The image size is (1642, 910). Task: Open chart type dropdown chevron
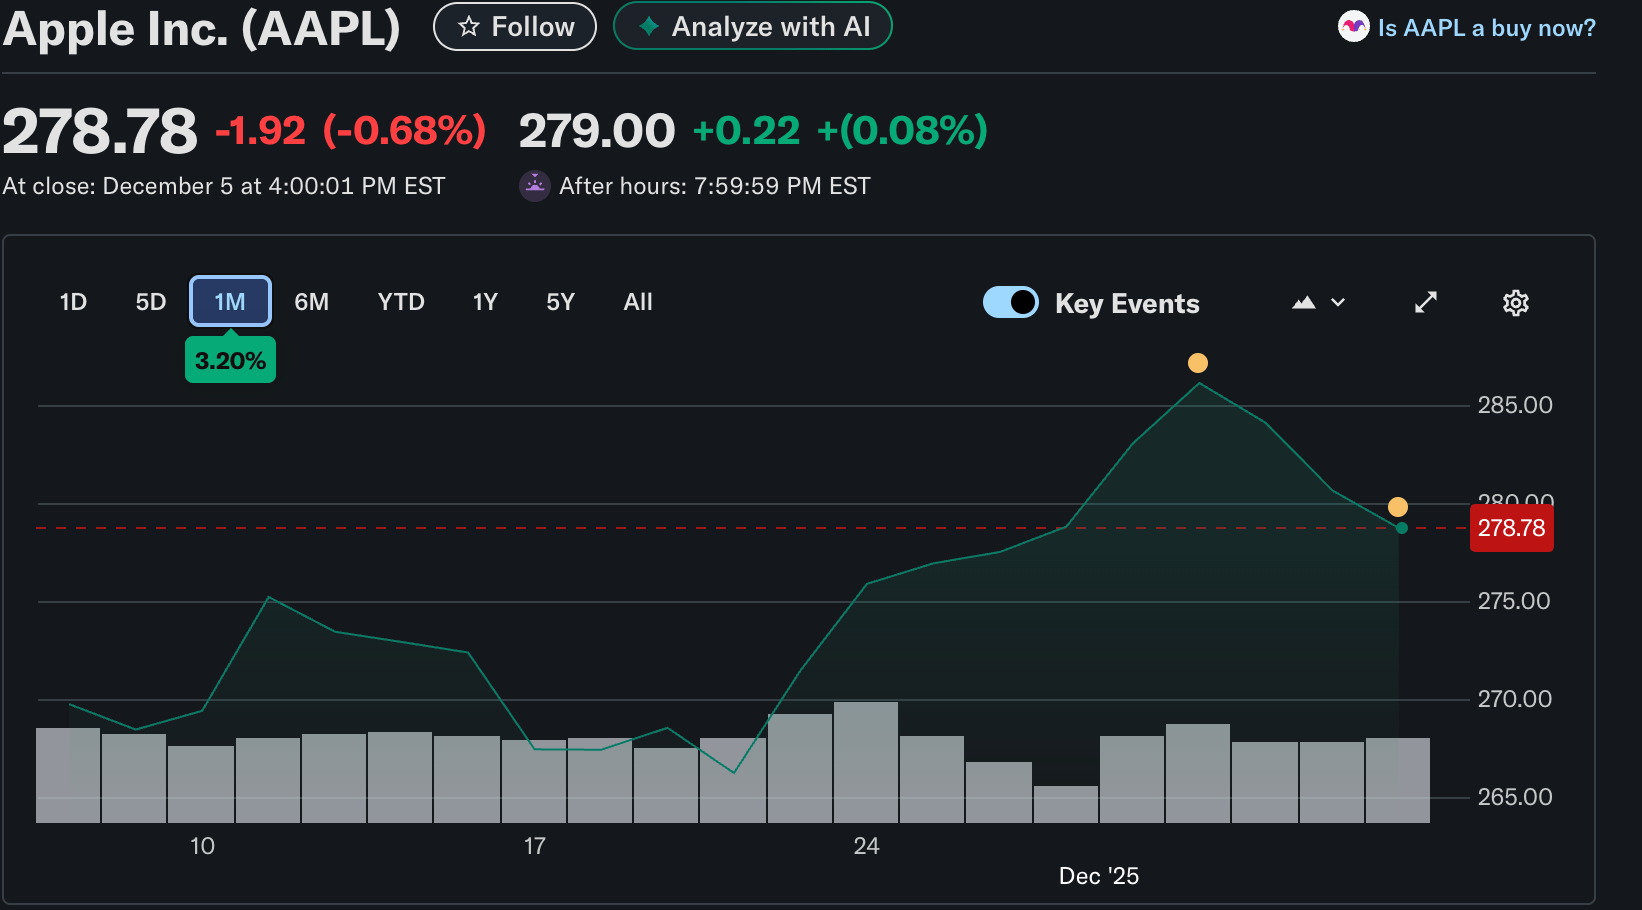[x=1338, y=303]
